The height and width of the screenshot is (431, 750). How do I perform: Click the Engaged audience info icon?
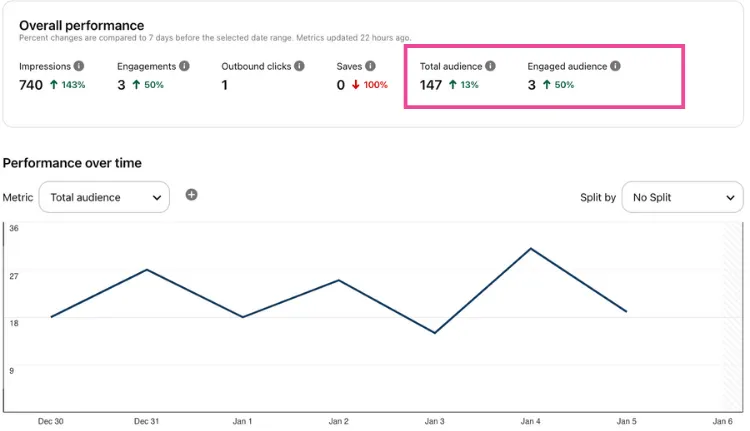pyautogui.click(x=616, y=66)
